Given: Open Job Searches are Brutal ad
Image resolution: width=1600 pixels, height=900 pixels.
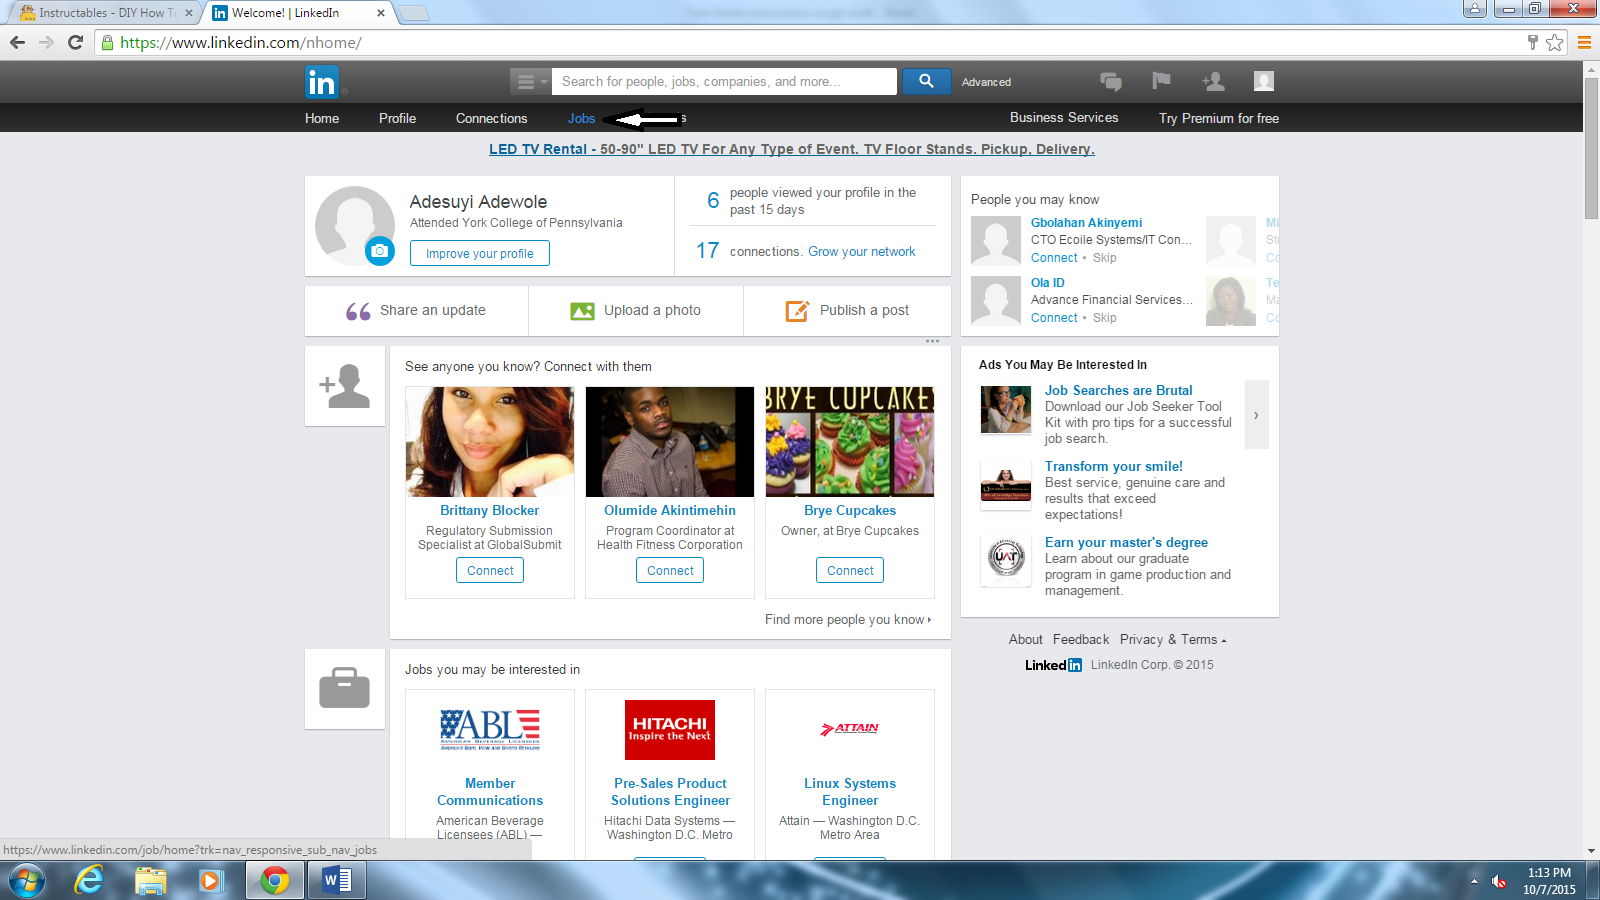Looking at the screenshot, I should pos(1119,391).
